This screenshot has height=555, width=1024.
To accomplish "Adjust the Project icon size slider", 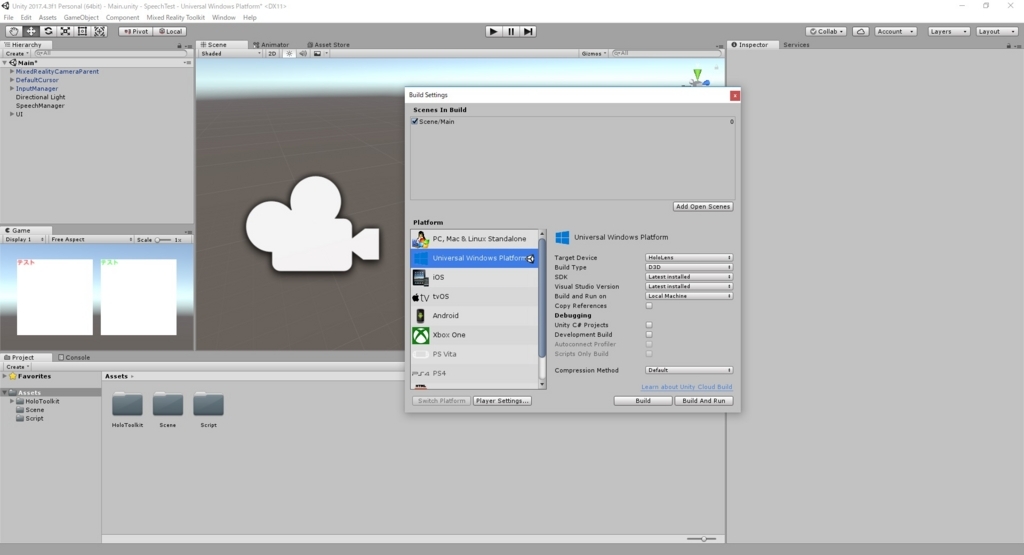I will pos(701,539).
